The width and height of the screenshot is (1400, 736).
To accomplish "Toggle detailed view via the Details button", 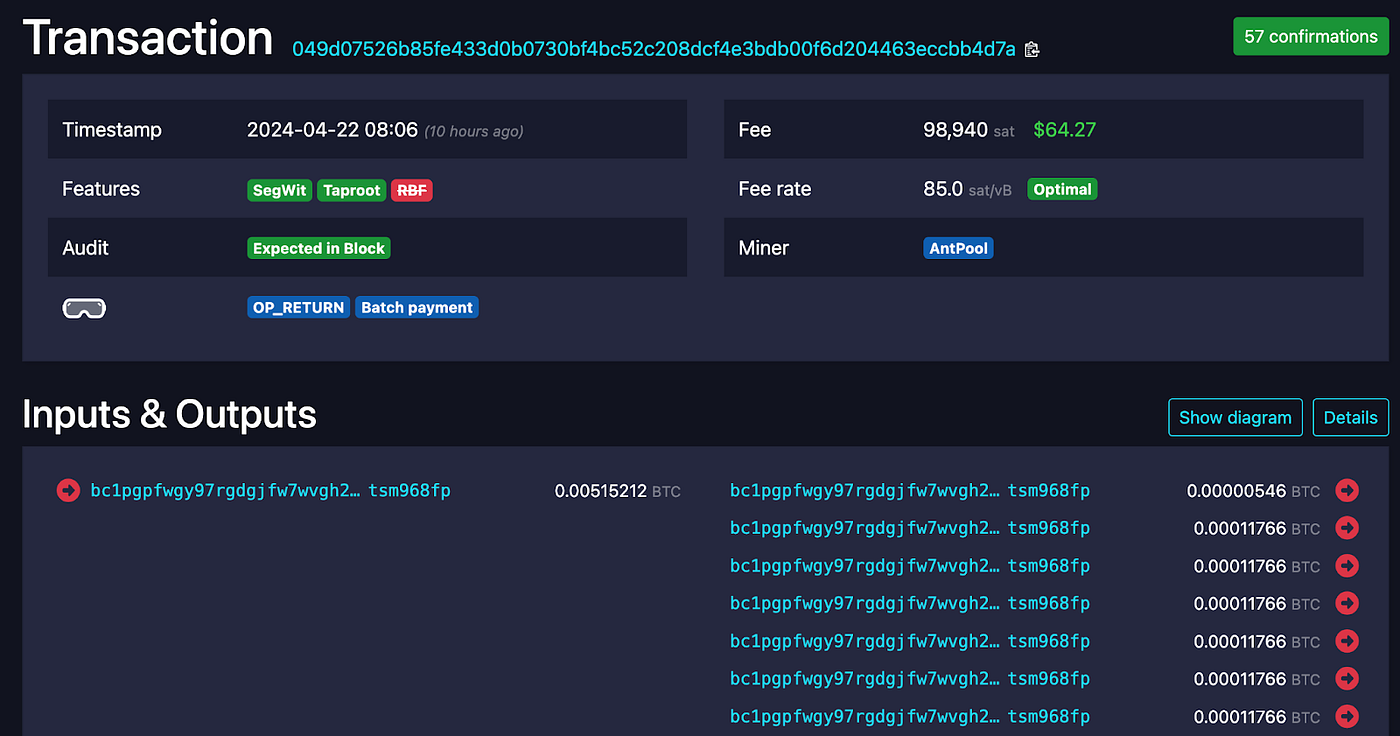I will [1350, 417].
